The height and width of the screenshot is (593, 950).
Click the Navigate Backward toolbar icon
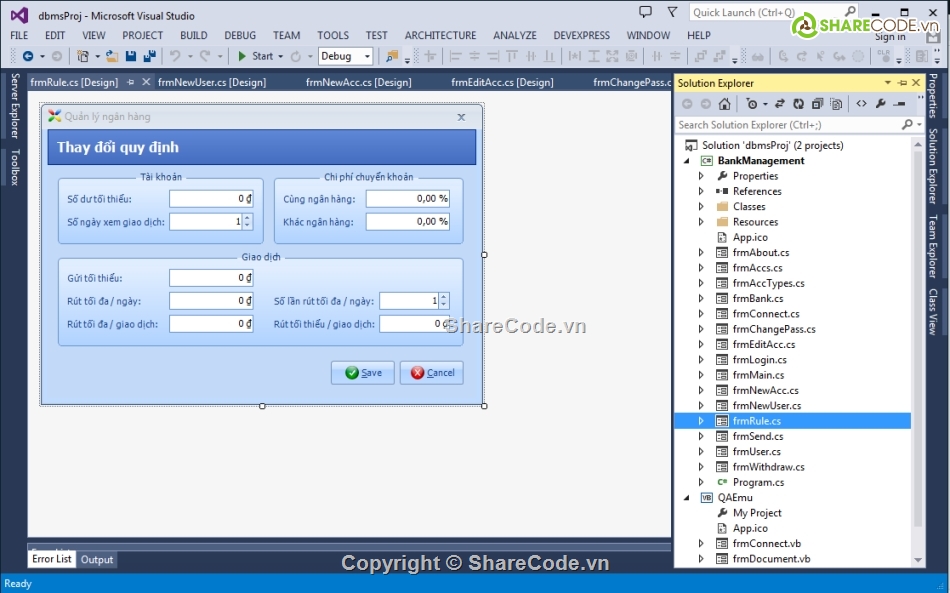point(28,56)
